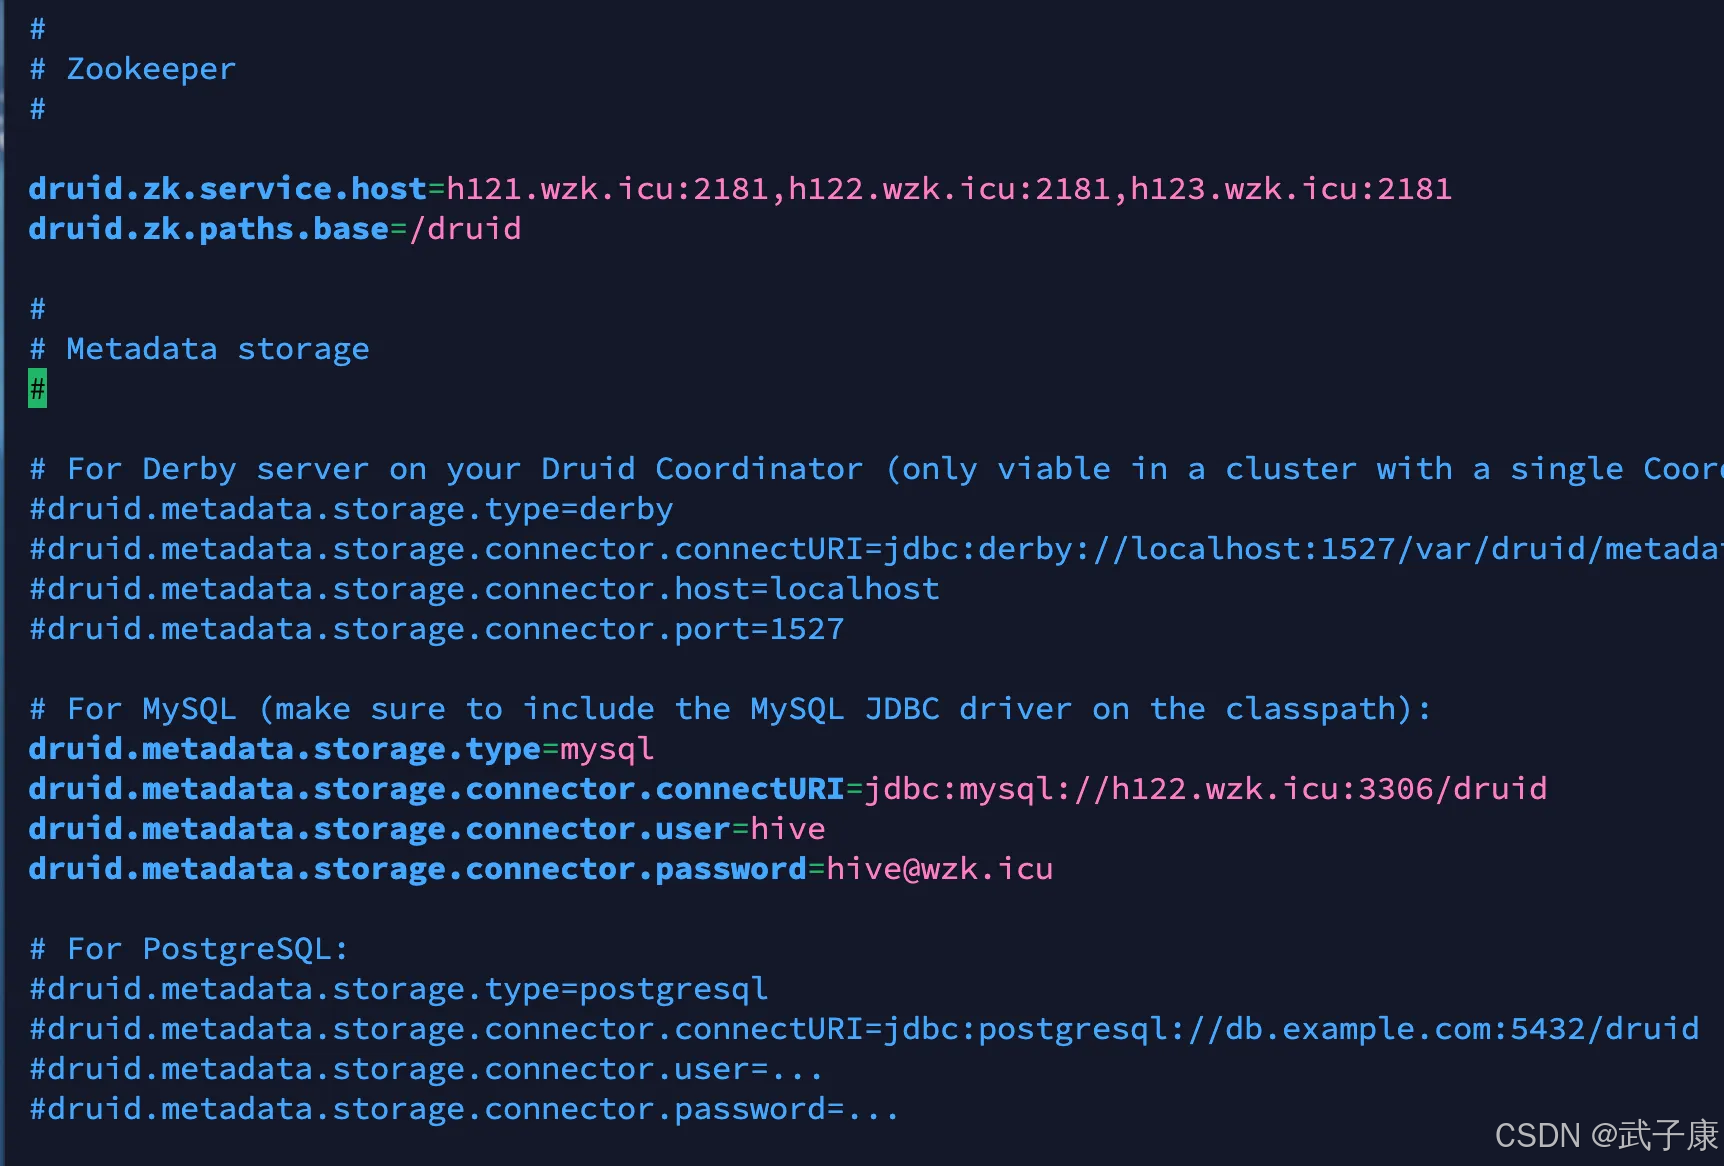
Task: Click the commented connector.host=localhost line
Action: point(484,589)
